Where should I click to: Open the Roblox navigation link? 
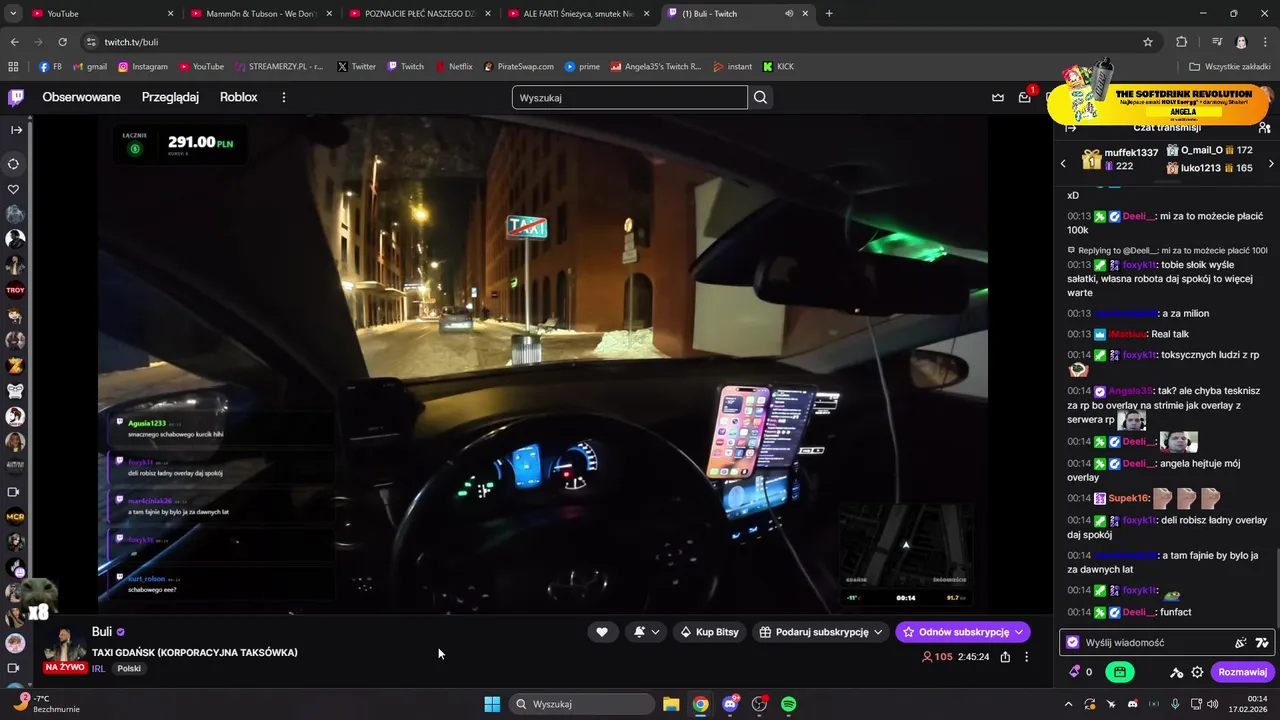click(239, 97)
